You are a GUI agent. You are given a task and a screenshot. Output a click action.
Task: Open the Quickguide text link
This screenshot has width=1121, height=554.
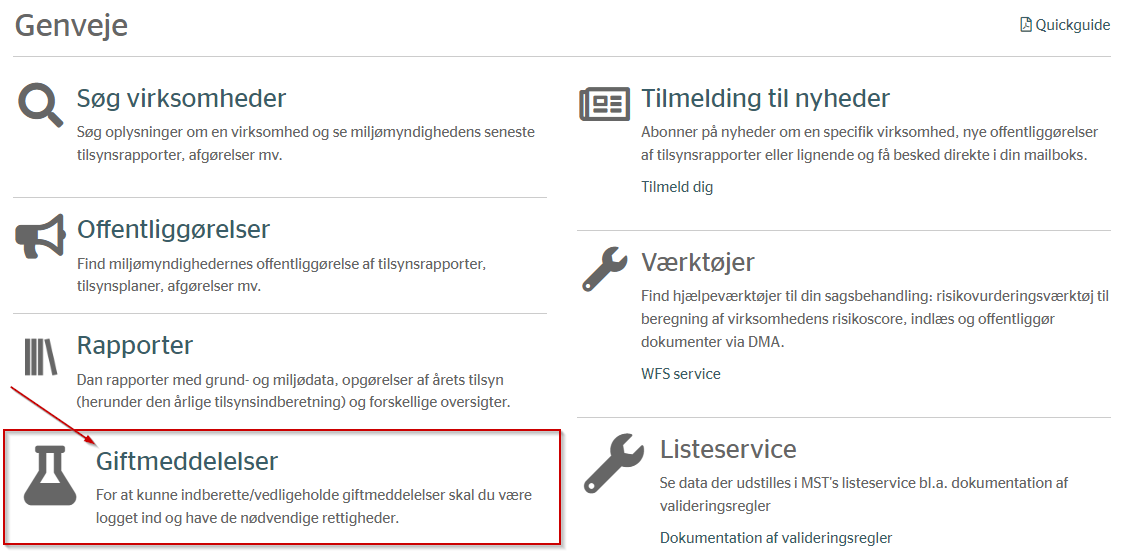pyautogui.click(x=1072, y=25)
